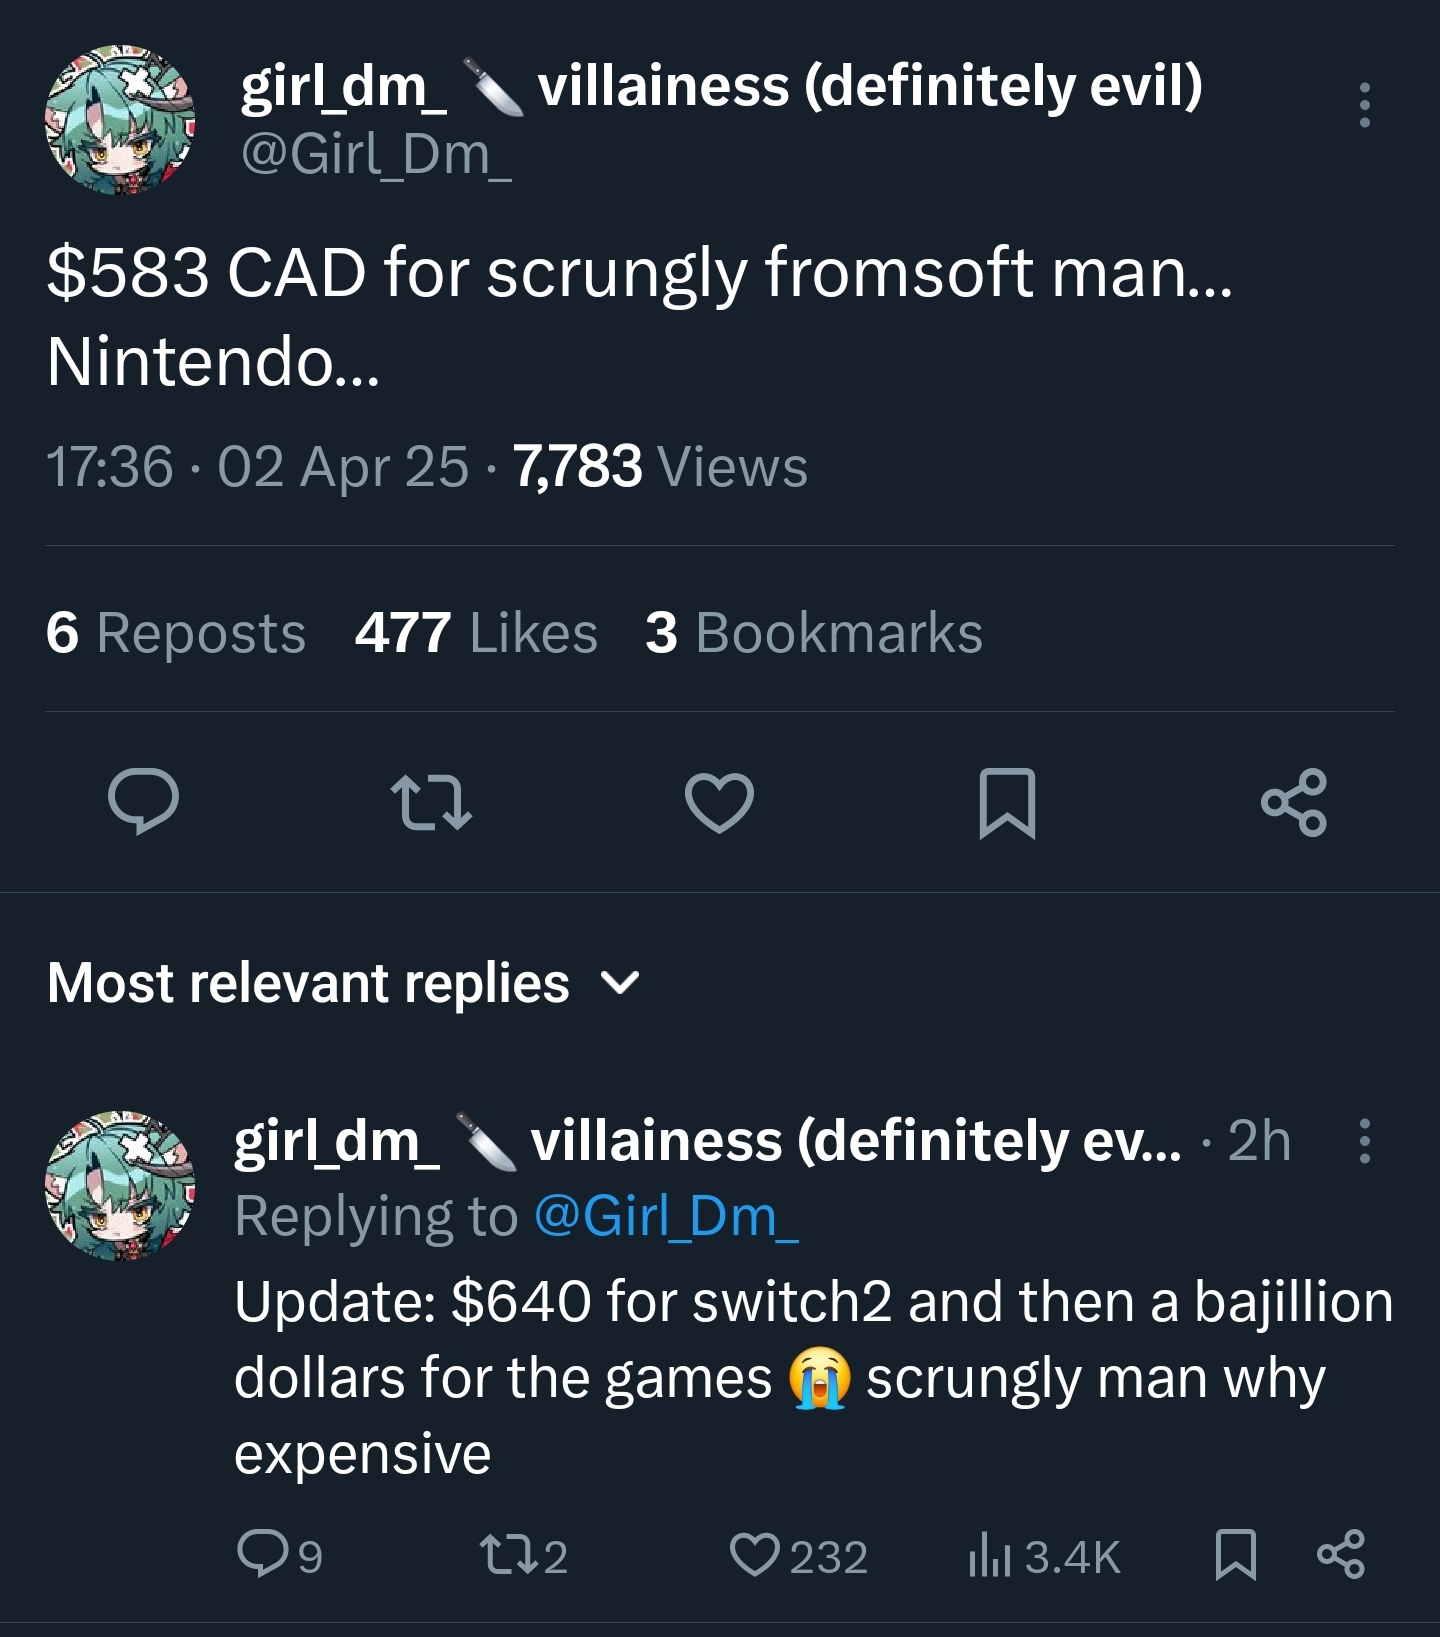1440x1637 pixels.
Task: Open the 3 Bookmarks count
Action: [814, 633]
